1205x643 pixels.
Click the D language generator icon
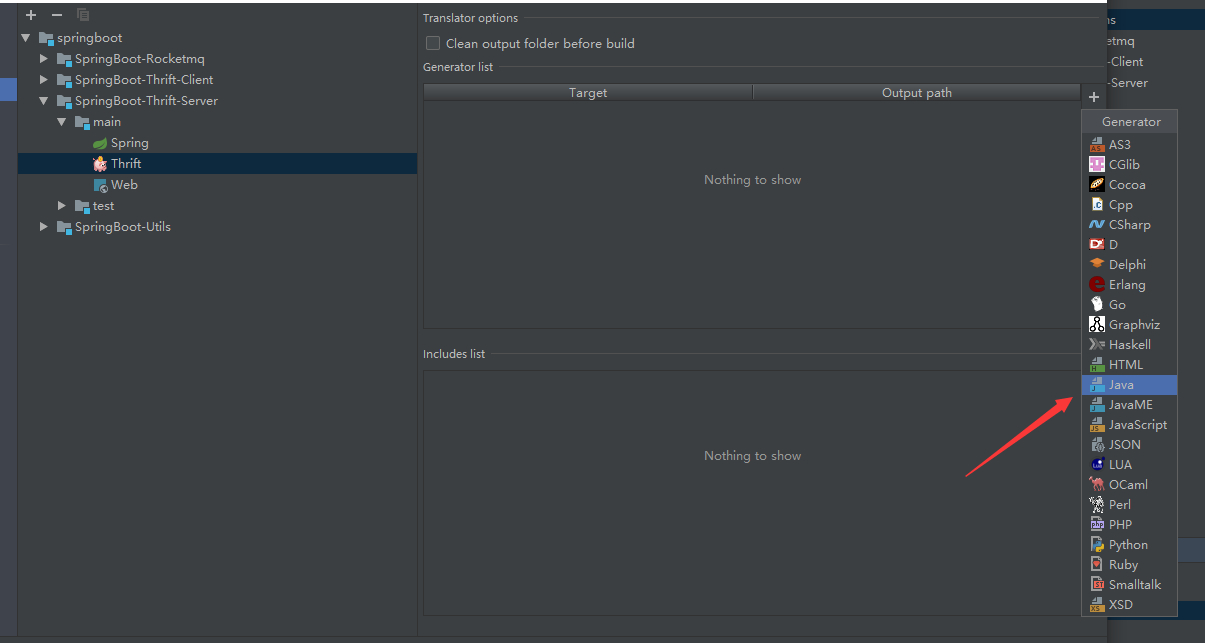click(x=1097, y=244)
